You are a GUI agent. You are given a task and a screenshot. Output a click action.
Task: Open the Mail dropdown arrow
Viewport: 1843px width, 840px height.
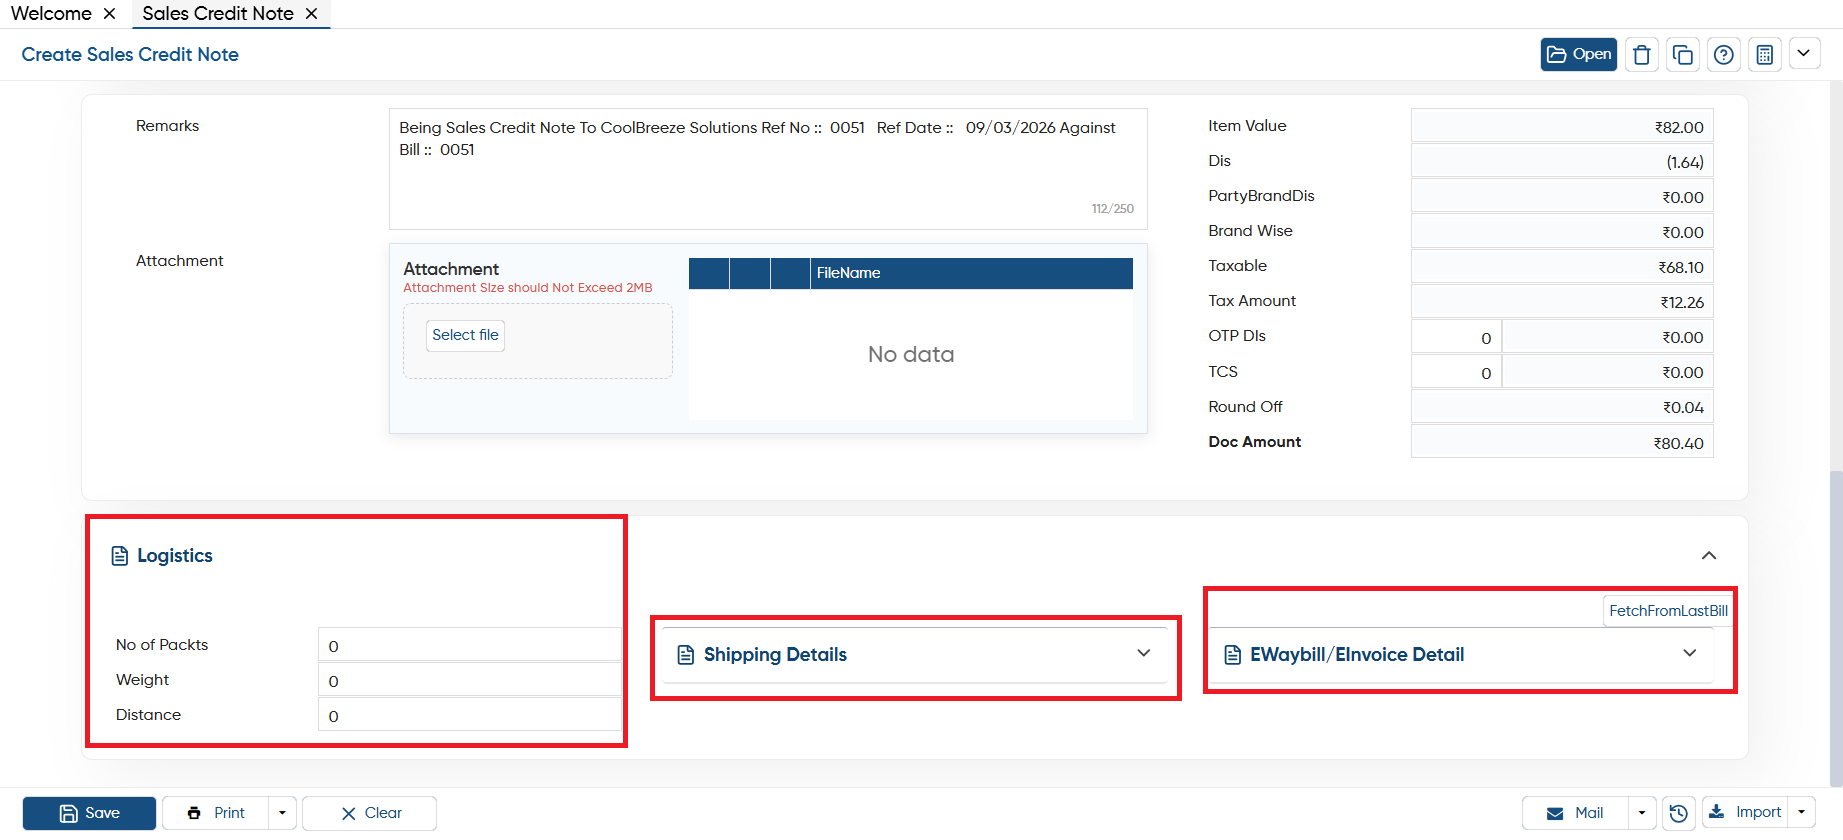coord(1642,813)
